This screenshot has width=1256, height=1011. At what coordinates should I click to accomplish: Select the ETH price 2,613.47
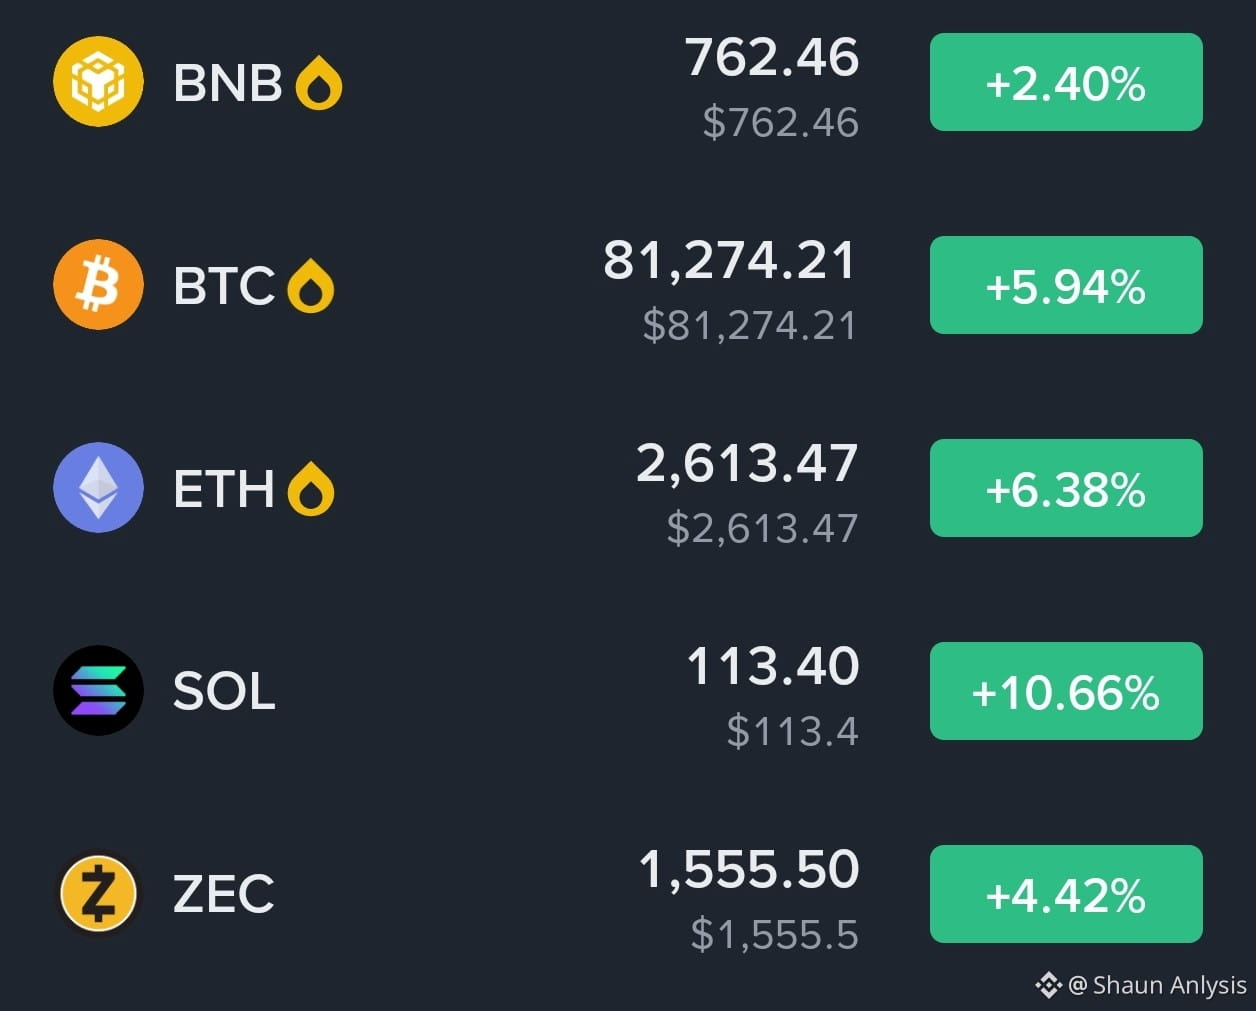pos(747,464)
